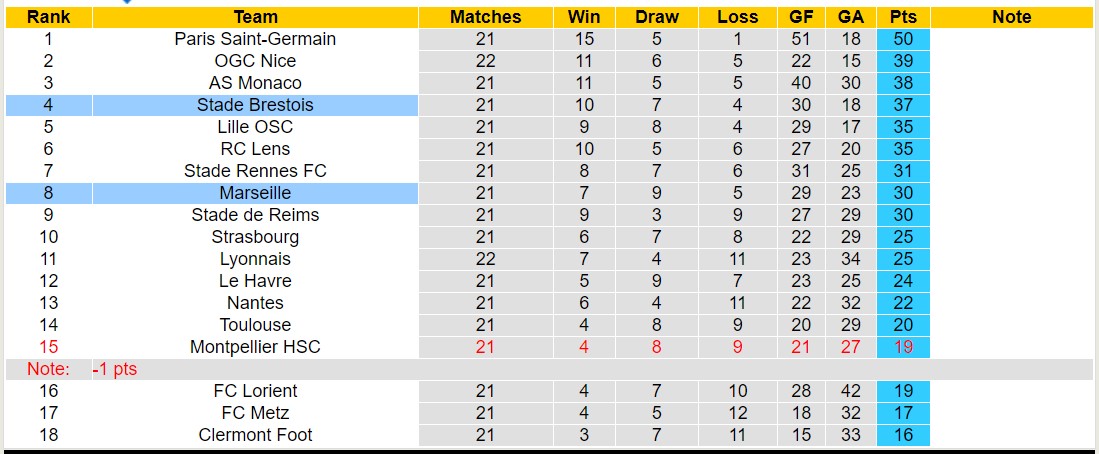
Task: Select Marseille in the standings
Action: pos(255,193)
